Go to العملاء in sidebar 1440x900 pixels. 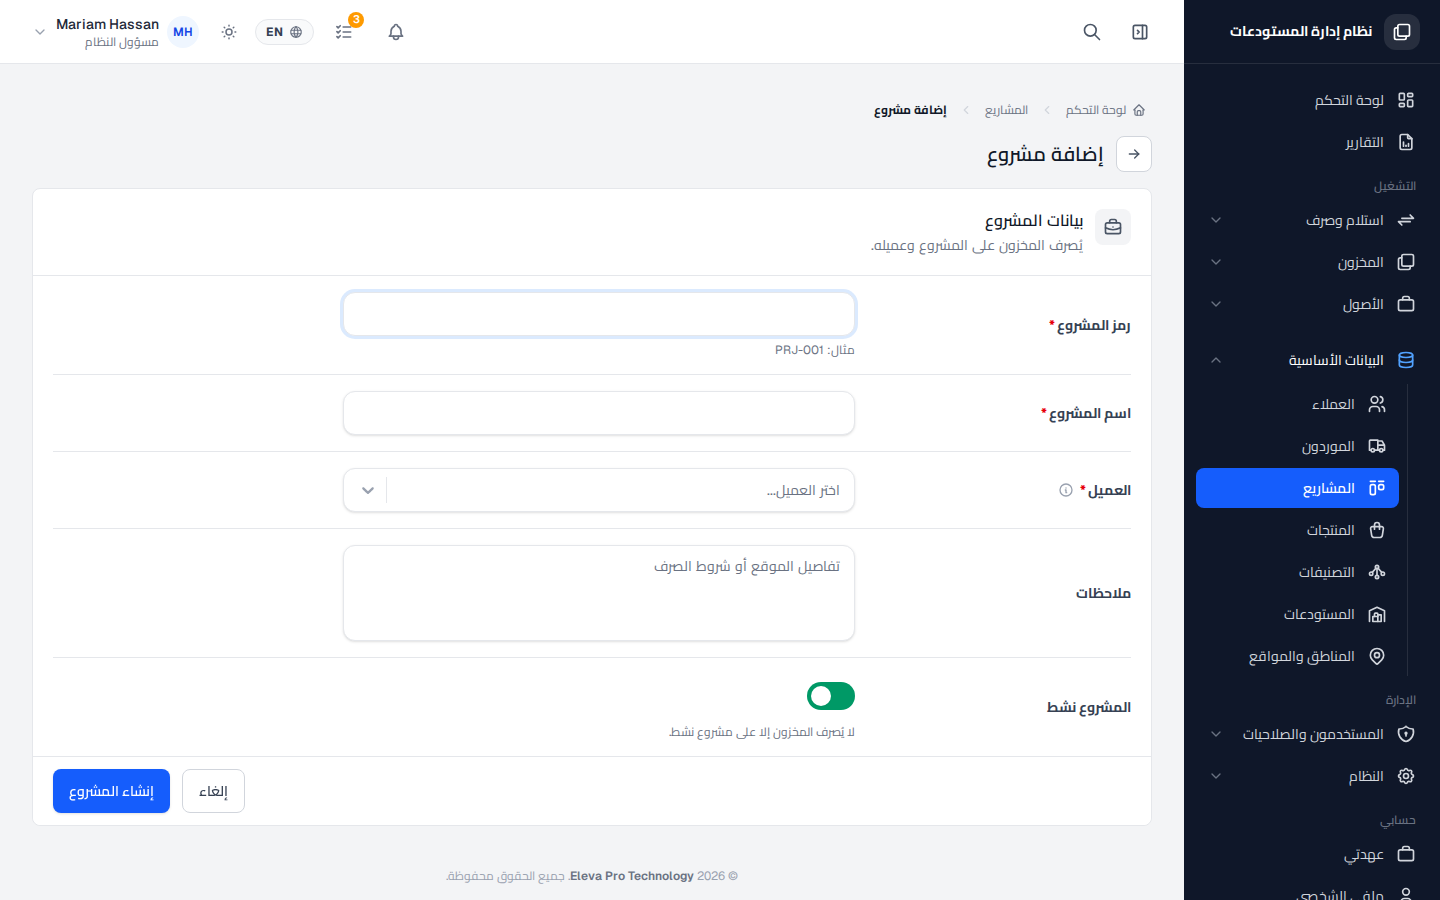point(1298,404)
